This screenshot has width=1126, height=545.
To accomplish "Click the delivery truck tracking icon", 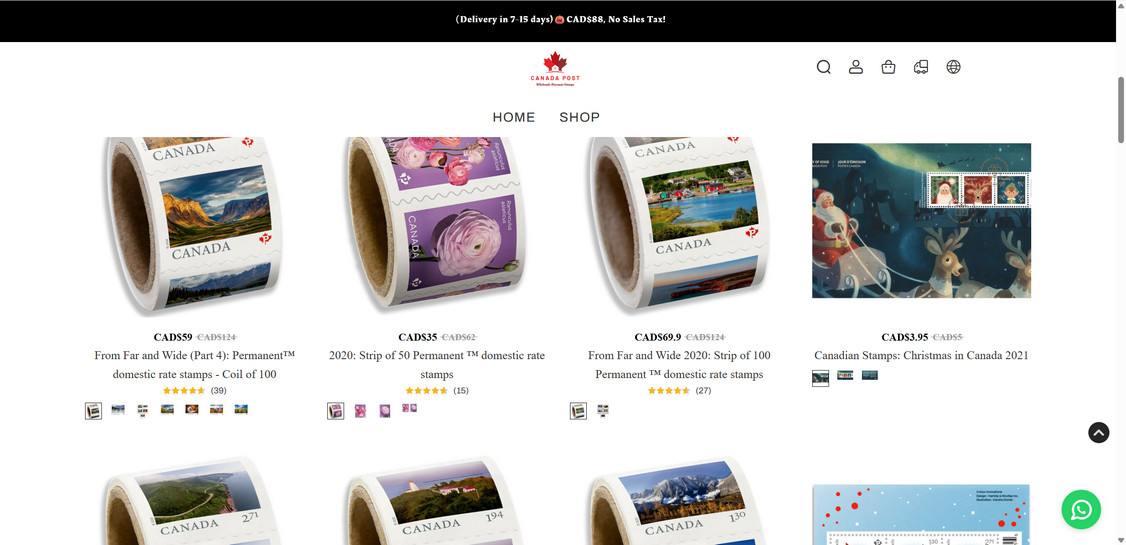I will [x=921, y=67].
